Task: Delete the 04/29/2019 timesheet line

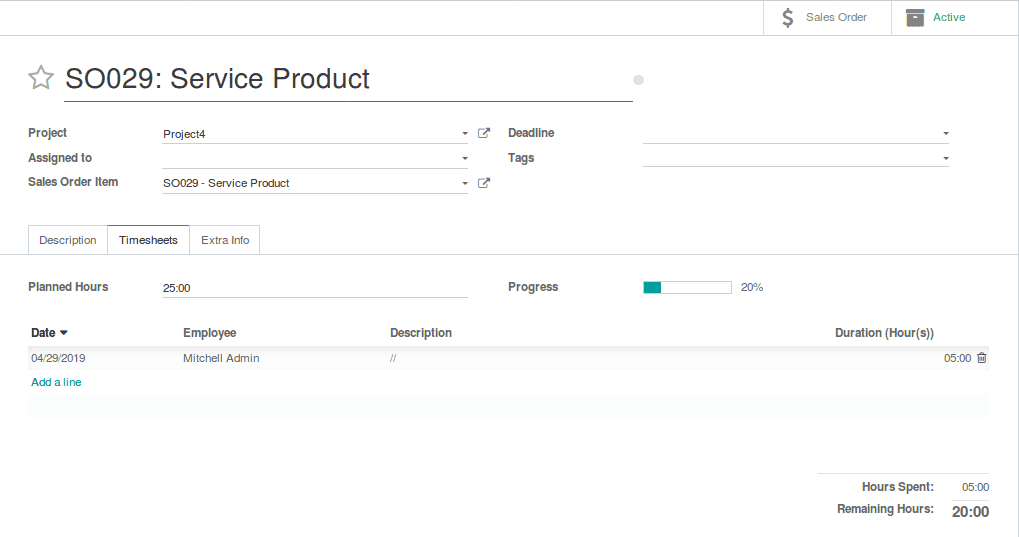Action: click(981, 358)
